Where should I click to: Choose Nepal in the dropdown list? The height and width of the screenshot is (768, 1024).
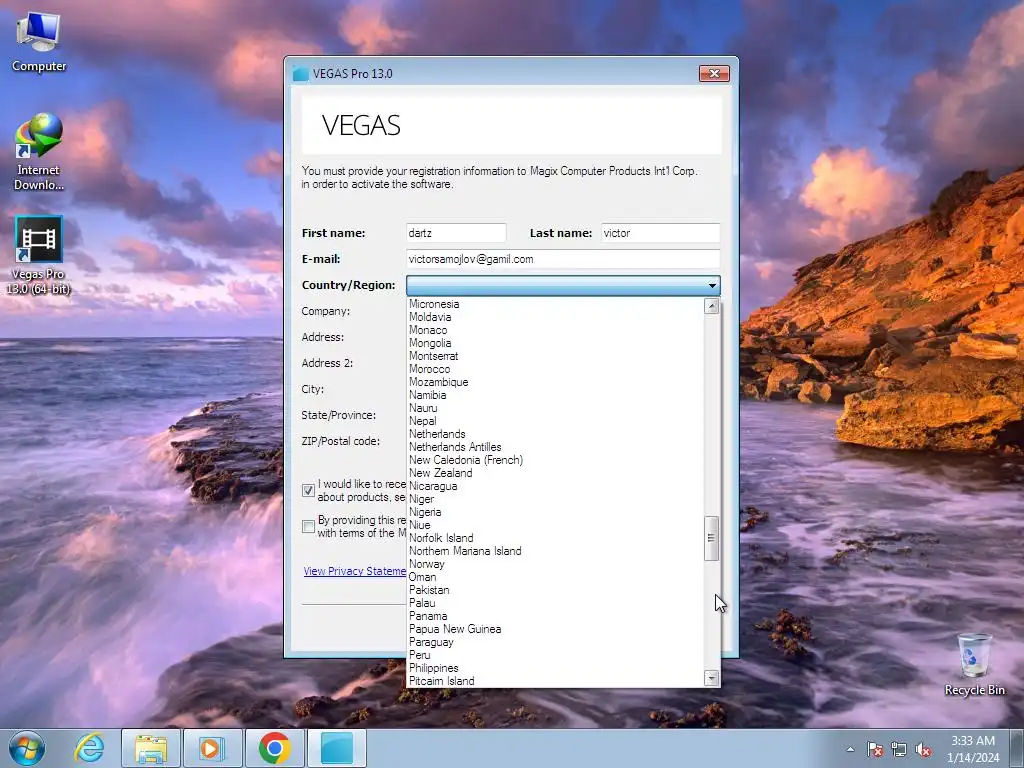[x=555, y=421]
